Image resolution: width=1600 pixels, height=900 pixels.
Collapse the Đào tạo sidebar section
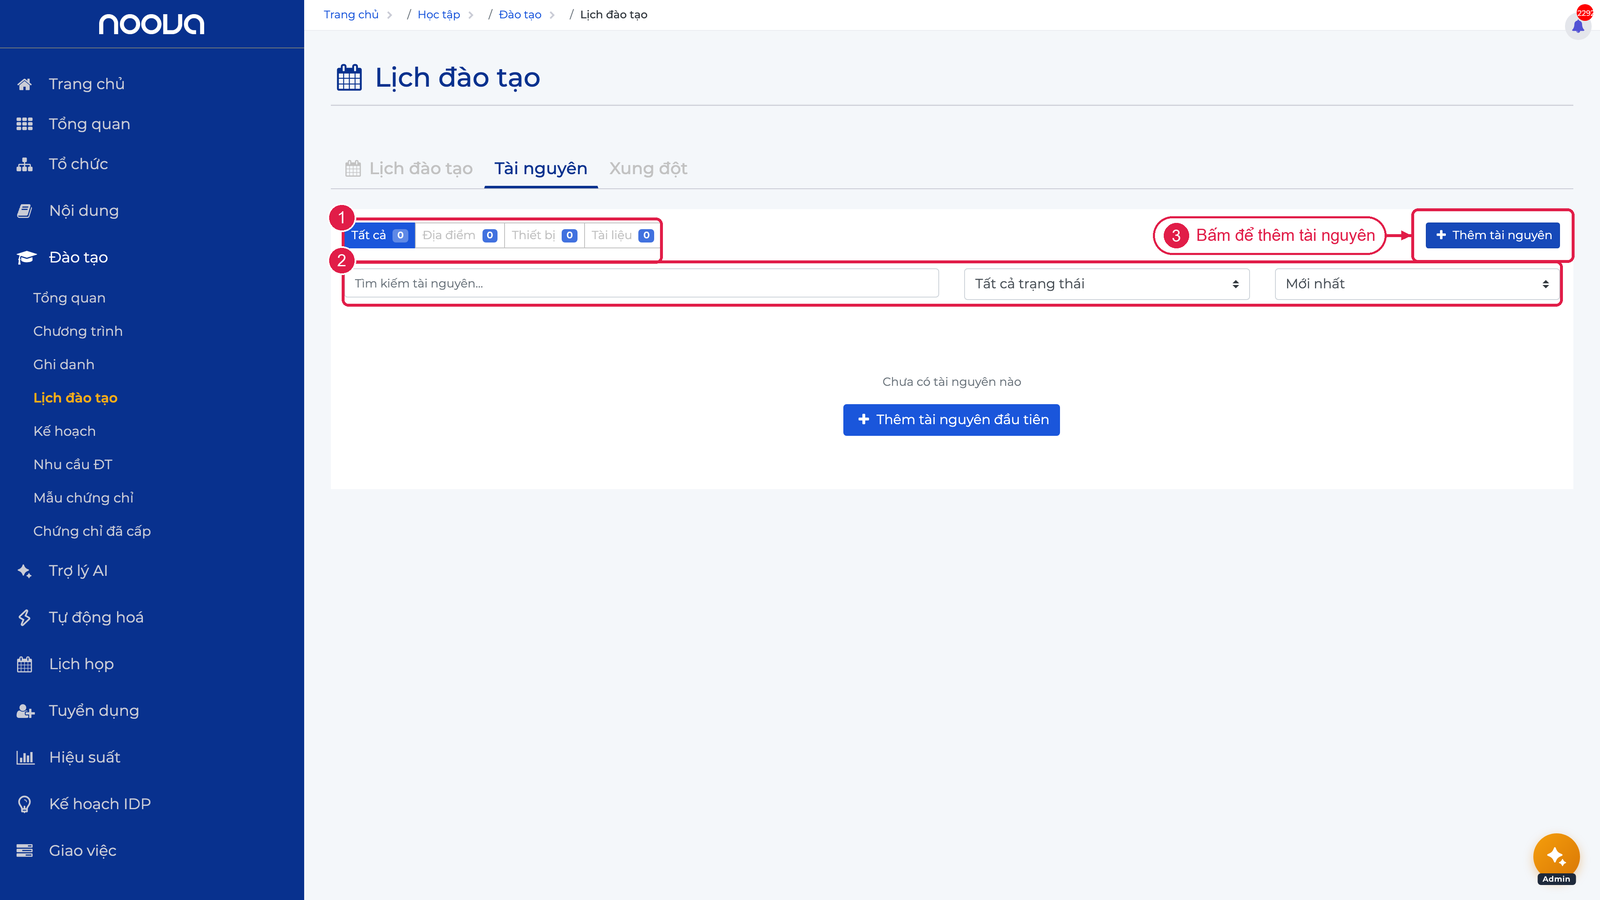tap(78, 258)
